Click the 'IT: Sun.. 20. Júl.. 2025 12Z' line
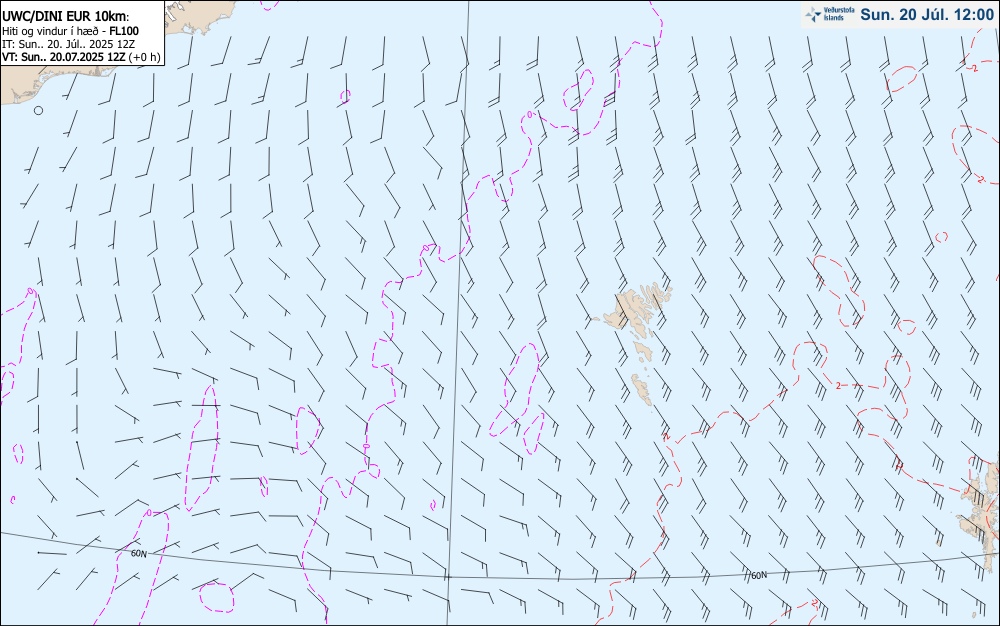This screenshot has height=626, width=1000. pyautogui.click(x=68, y=44)
